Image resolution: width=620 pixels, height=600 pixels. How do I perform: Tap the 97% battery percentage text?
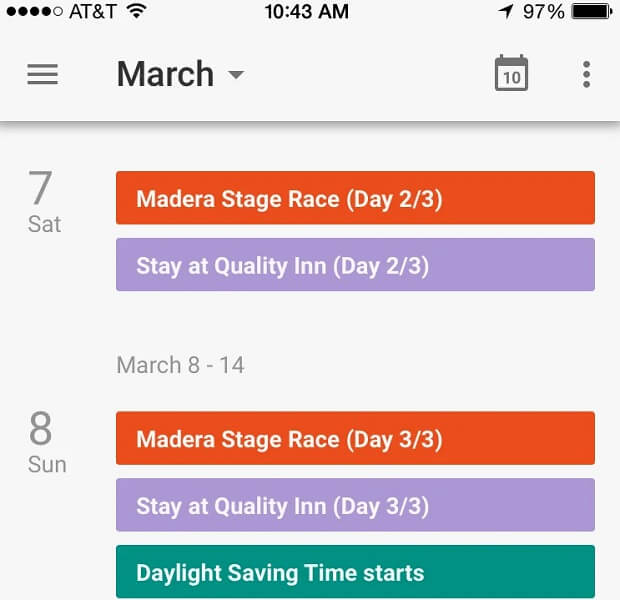pos(543,13)
